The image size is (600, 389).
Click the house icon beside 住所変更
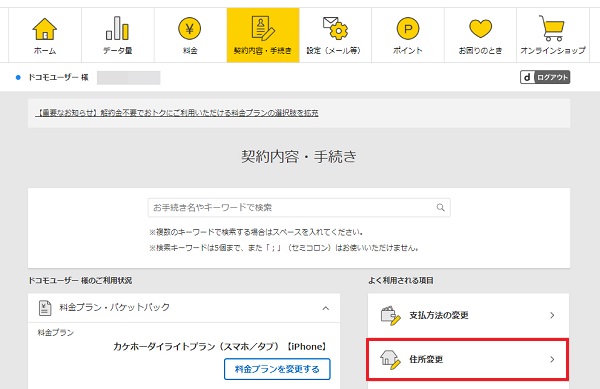click(390, 360)
